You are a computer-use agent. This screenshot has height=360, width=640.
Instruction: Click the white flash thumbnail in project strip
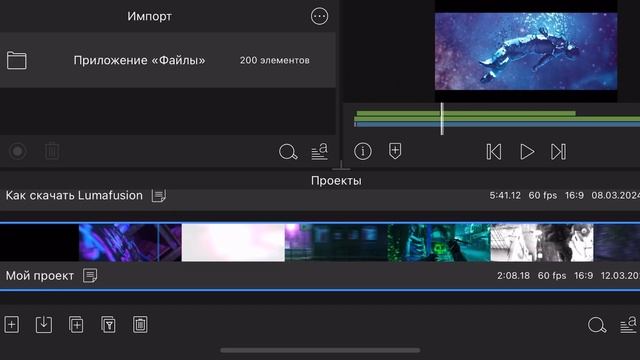[233, 242]
